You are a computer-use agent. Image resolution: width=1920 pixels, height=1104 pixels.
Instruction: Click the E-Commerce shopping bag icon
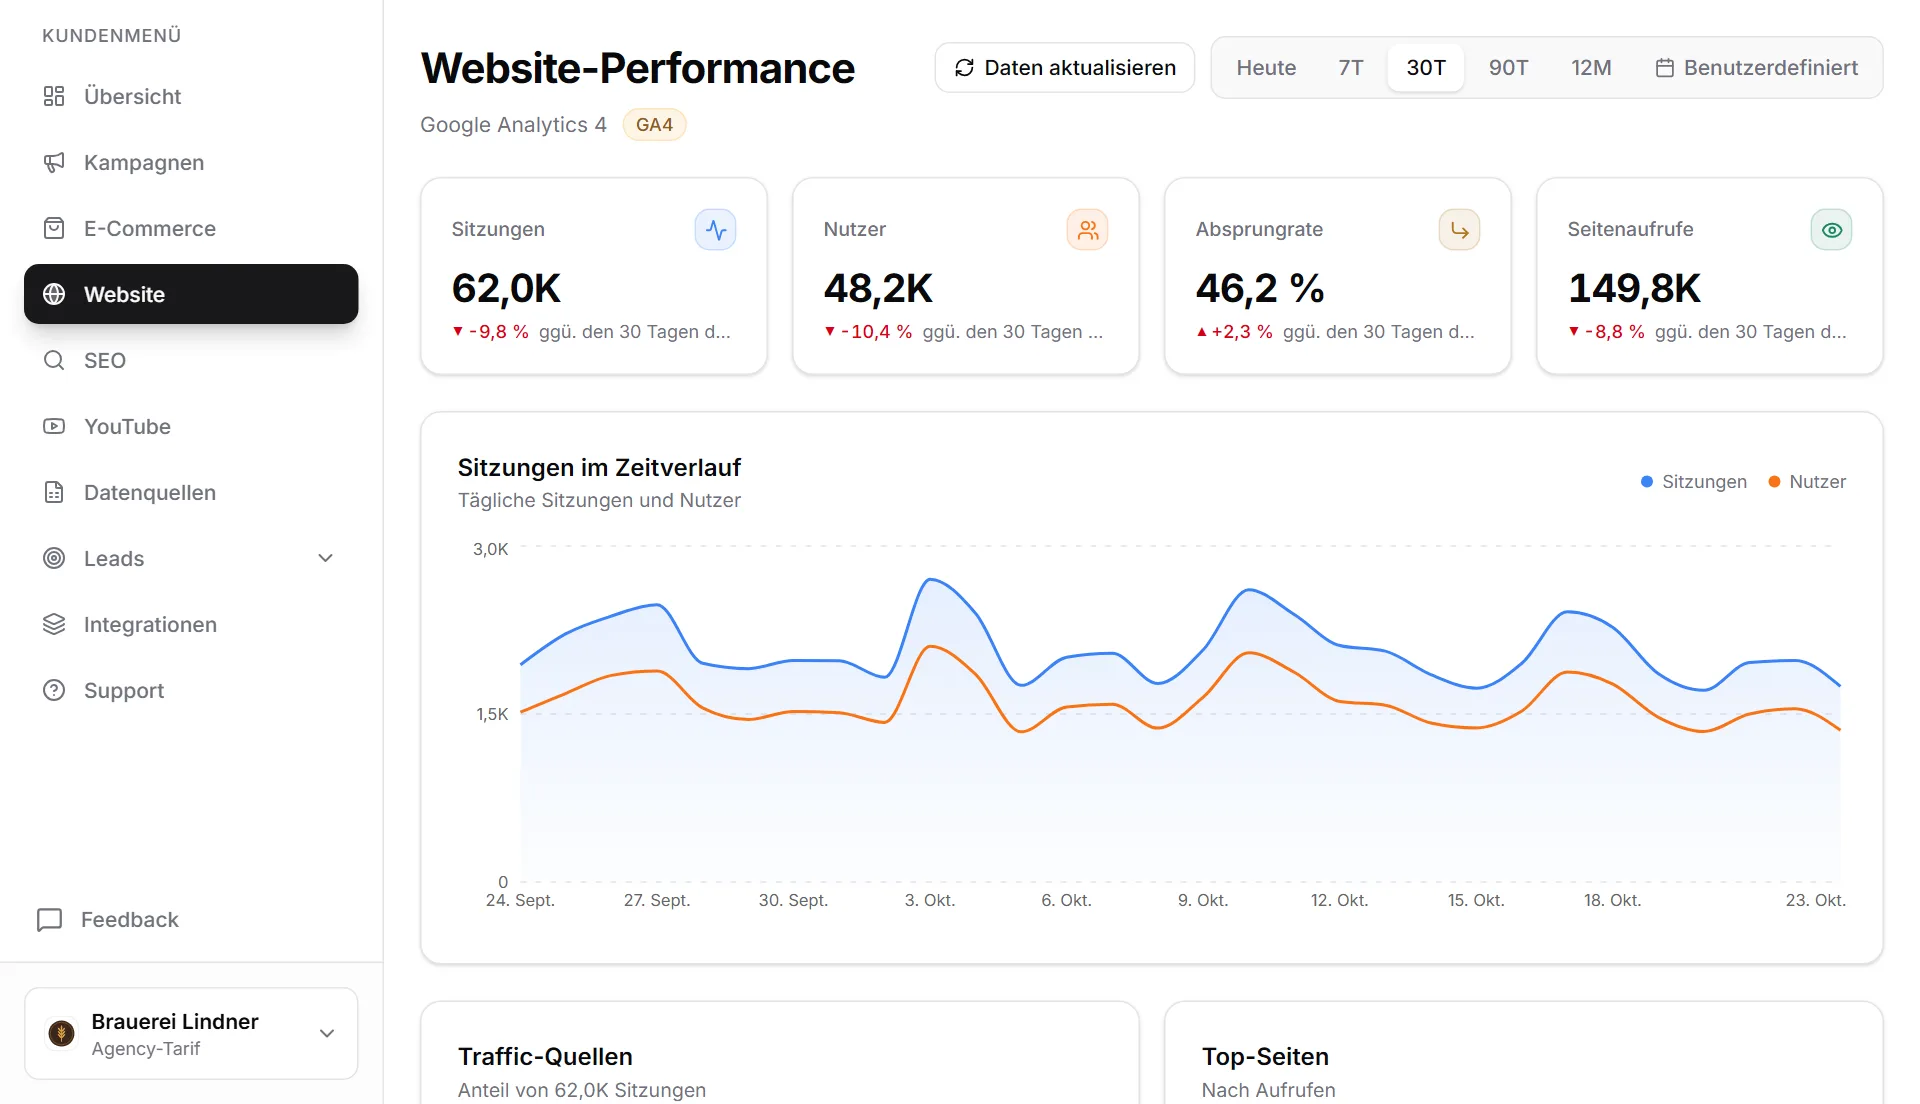pos(54,228)
